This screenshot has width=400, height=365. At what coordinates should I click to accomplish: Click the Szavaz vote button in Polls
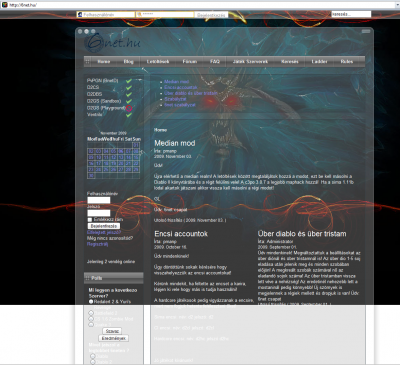click(112, 331)
